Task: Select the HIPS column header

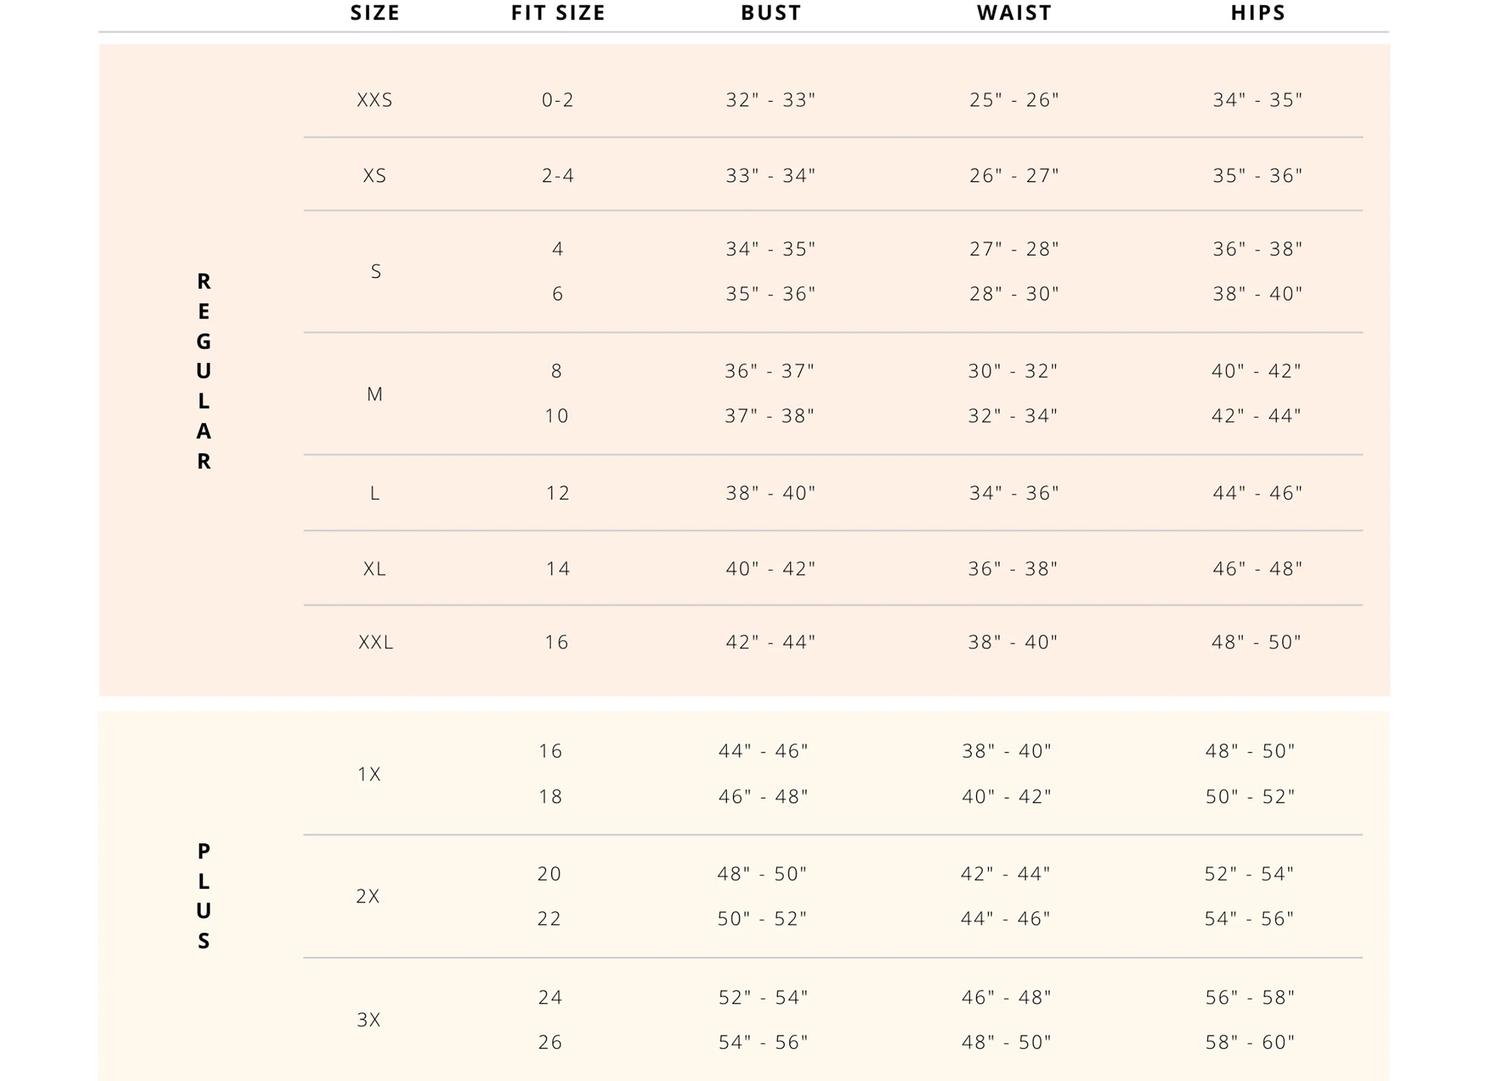Action: pyautogui.click(x=1258, y=13)
